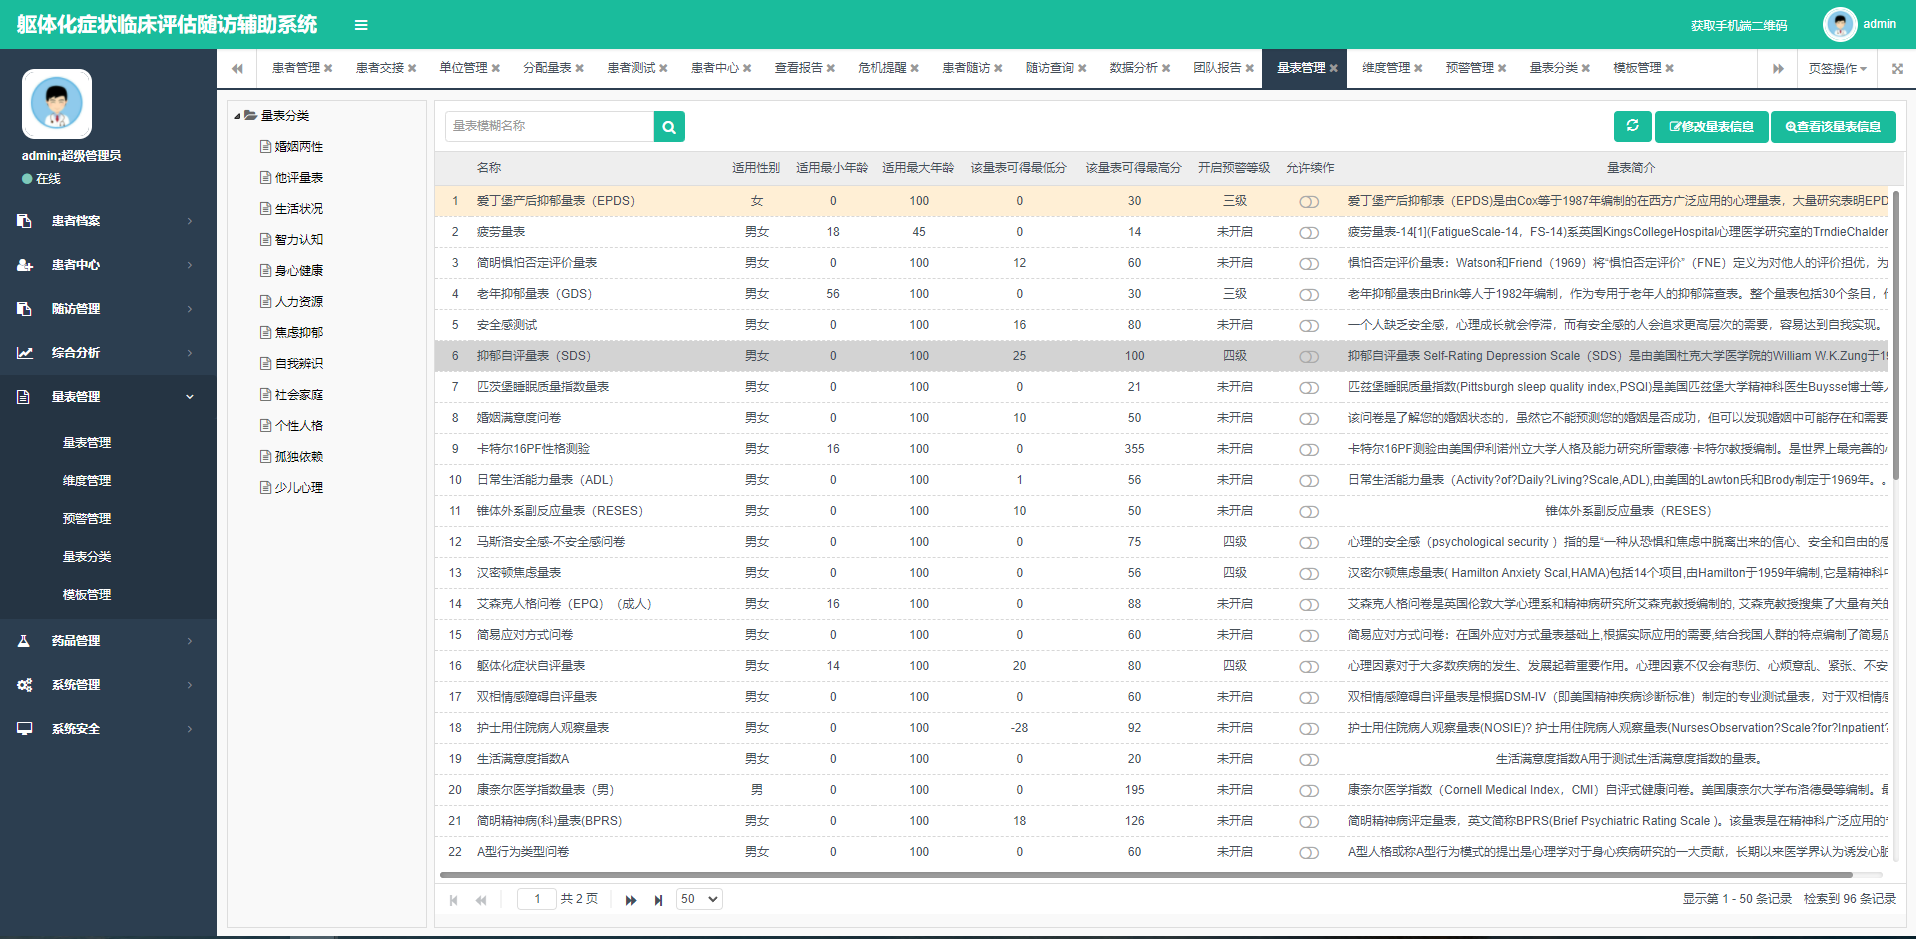Switch to the 数据分析 tab

click(1133, 68)
